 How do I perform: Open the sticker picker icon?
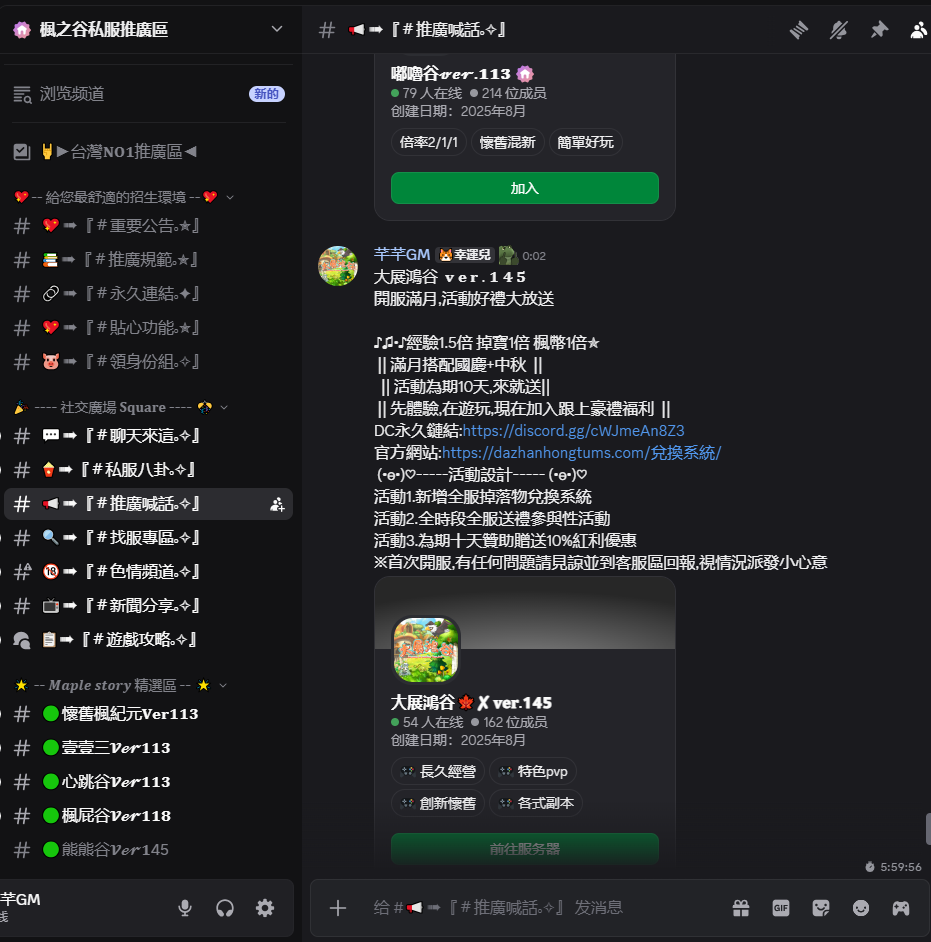[820, 908]
